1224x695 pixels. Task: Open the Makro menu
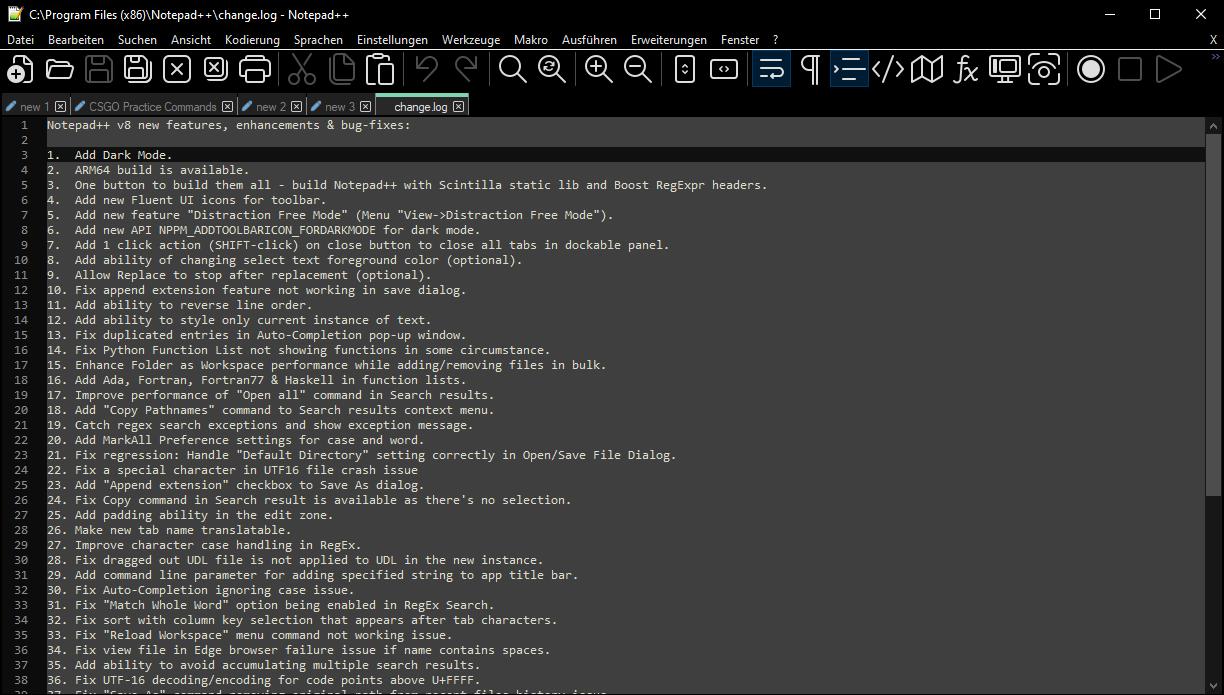pyautogui.click(x=531, y=40)
